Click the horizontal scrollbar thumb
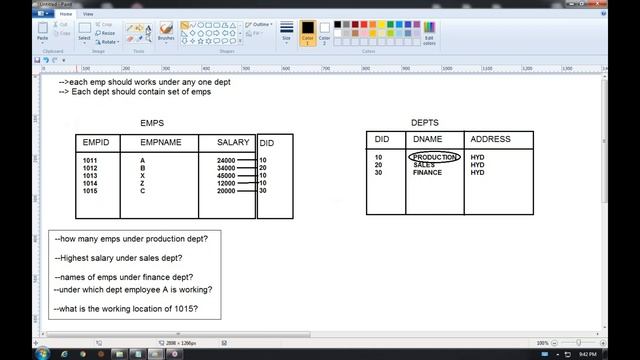 pyautogui.click(x=178, y=334)
